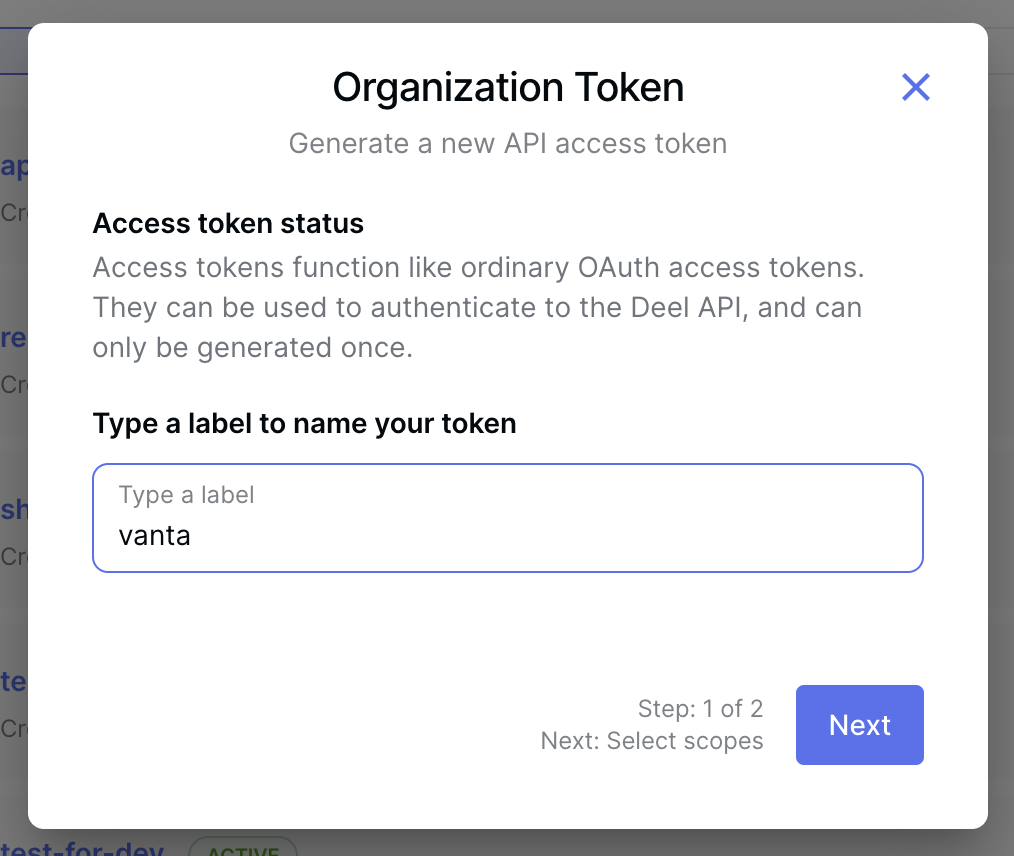1014x856 pixels.
Task: Click the typed 'vanta' text in field
Action: pyautogui.click(x=155, y=536)
